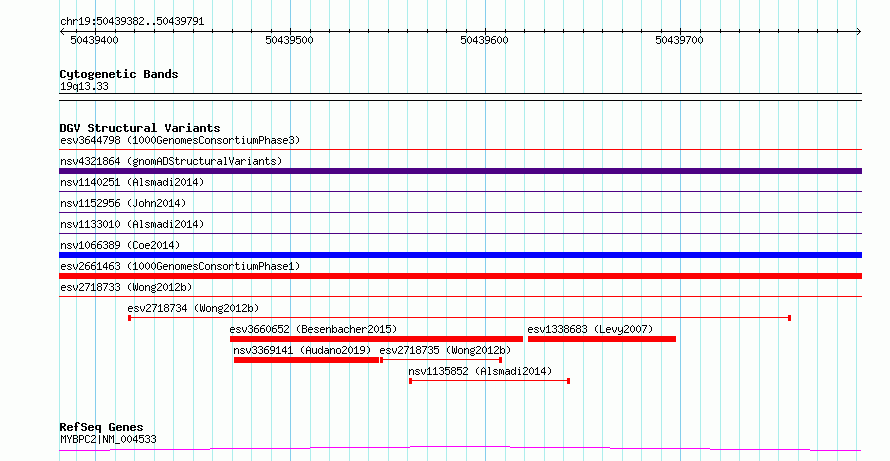Image resolution: width=890 pixels, height=461 pixels.
Task: Open the esv3660652 (Besenbacher2015) label
Action: coord(313,329)
